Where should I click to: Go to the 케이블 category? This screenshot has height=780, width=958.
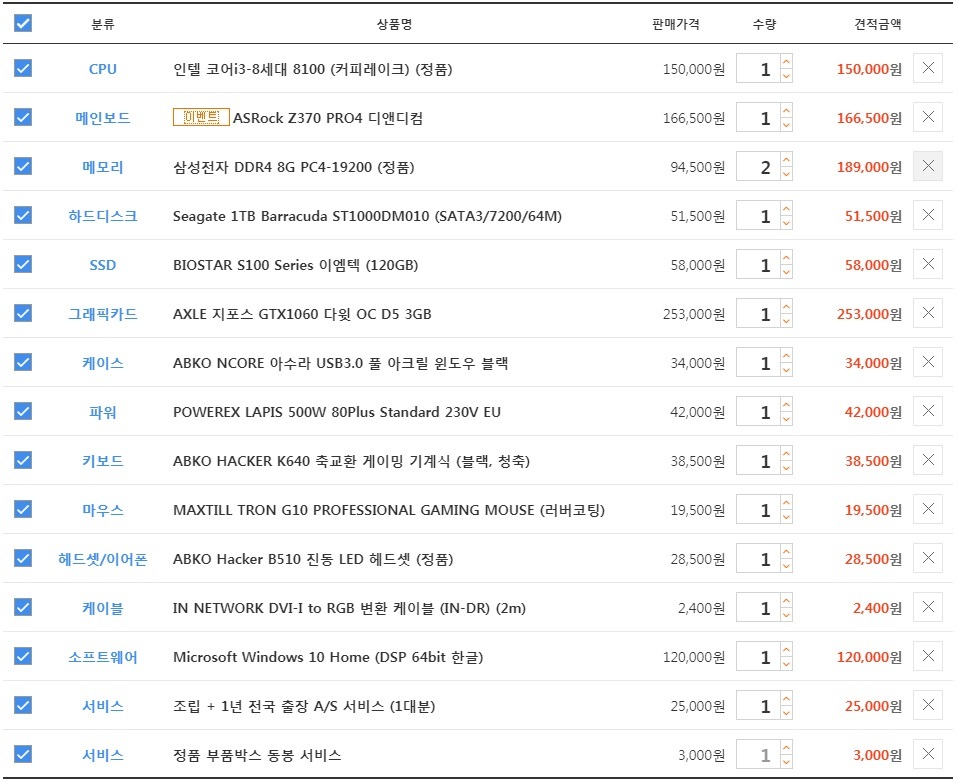(x=103, y=608)
